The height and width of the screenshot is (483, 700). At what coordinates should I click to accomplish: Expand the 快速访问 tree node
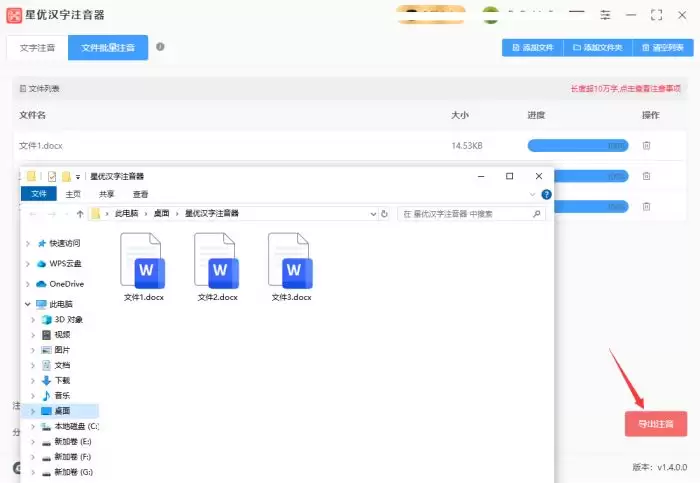(x=28, y=243)
